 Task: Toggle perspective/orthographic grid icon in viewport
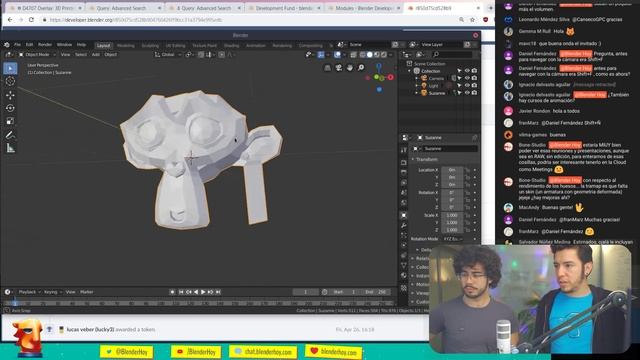(x=327, y=68)
